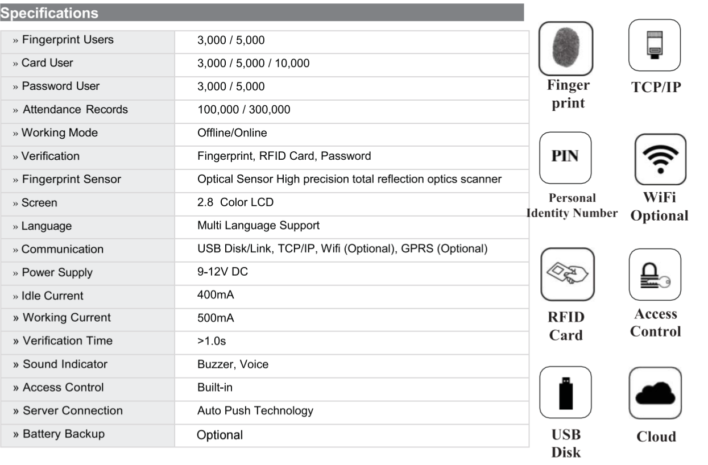The width and height of the screenshot is (708, 465).
Task: Select the TCP/IP ethernet plug icon
Action: click(x=655, y=45)
